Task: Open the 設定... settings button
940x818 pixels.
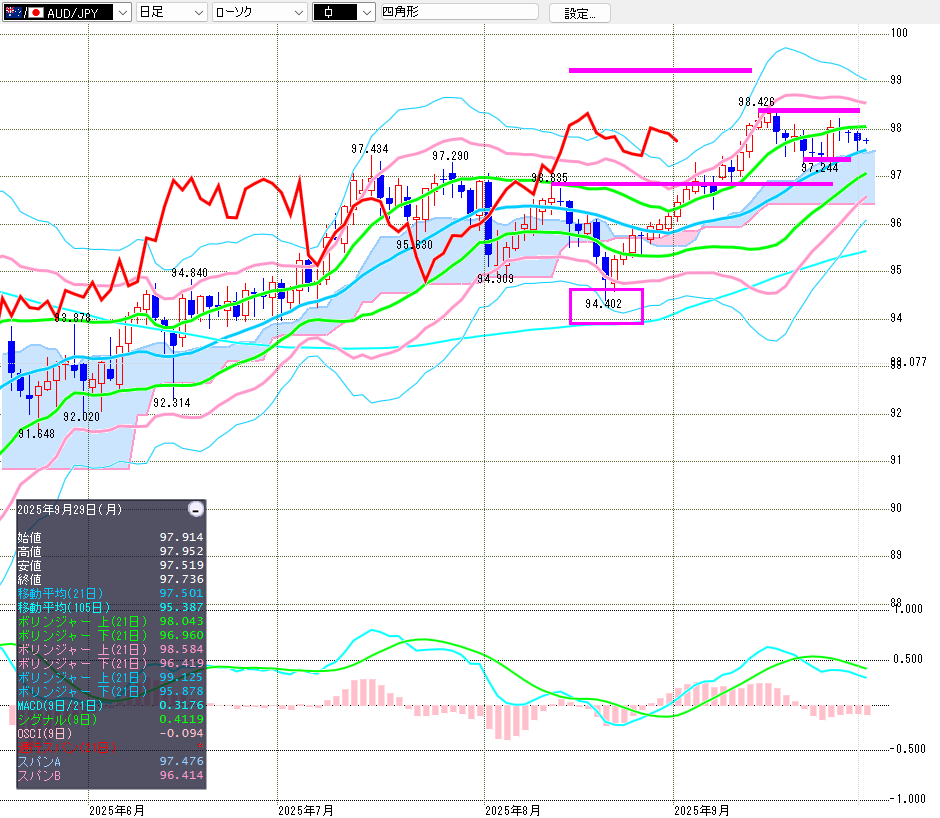Action: pyautogui.click(x=580, y=13)
